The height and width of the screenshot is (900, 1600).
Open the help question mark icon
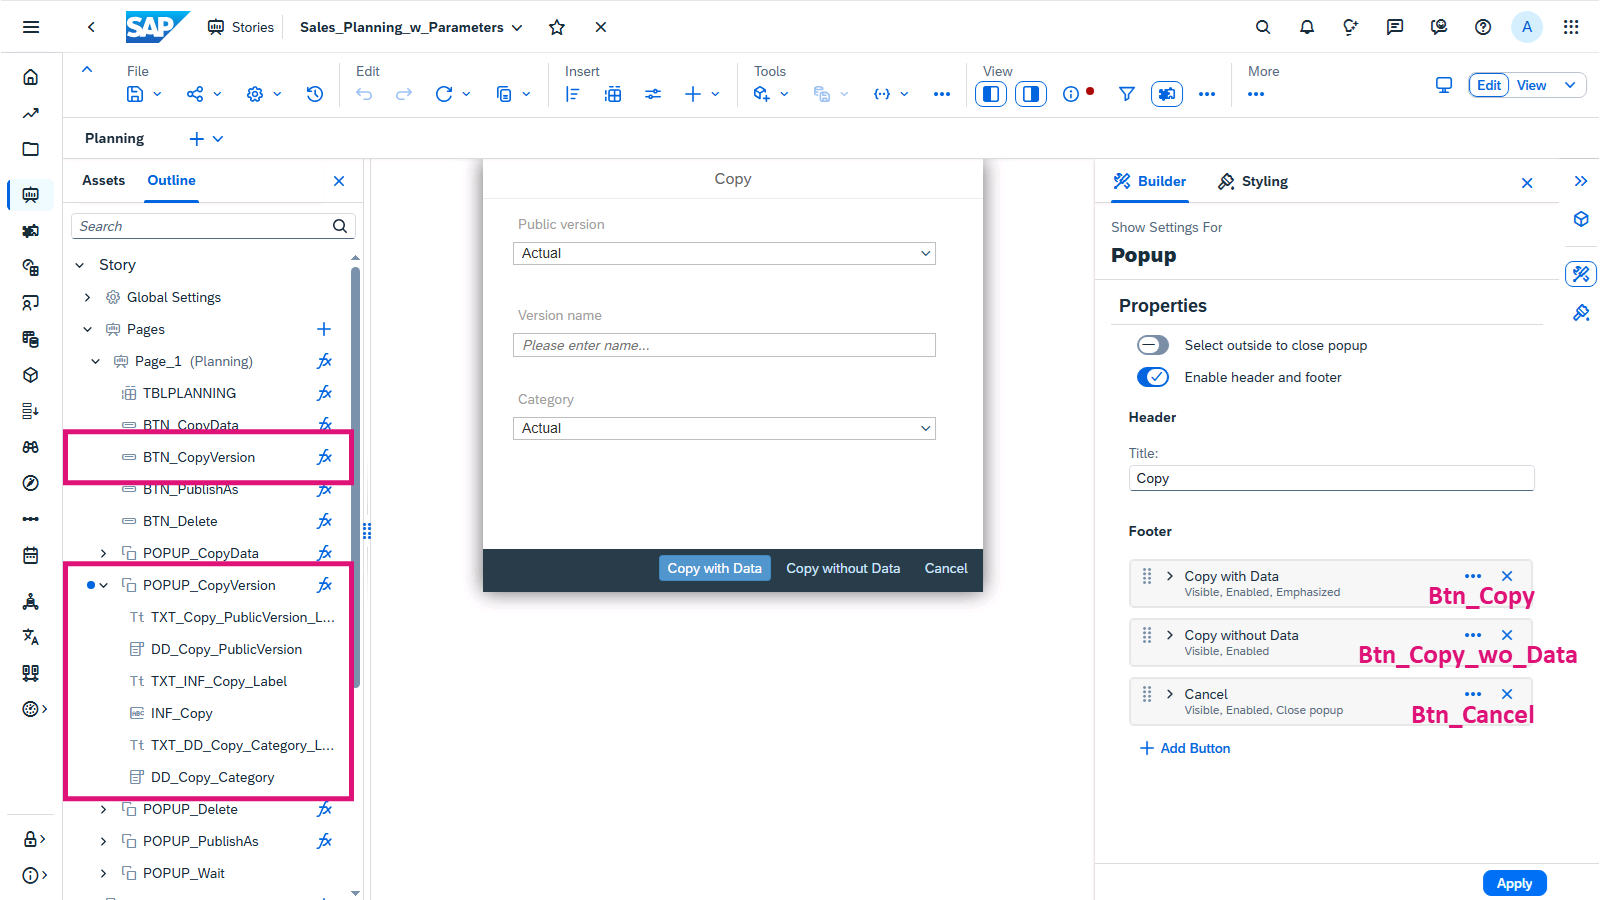tap(1483, 27)
